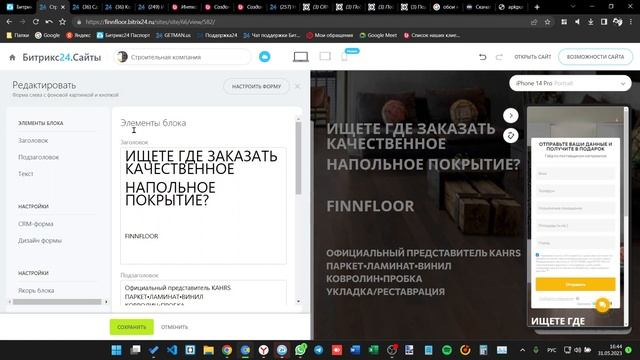Show hidden system tray icons chevron
The width and height of the screenshot is (640, 360).
point(522,350)
